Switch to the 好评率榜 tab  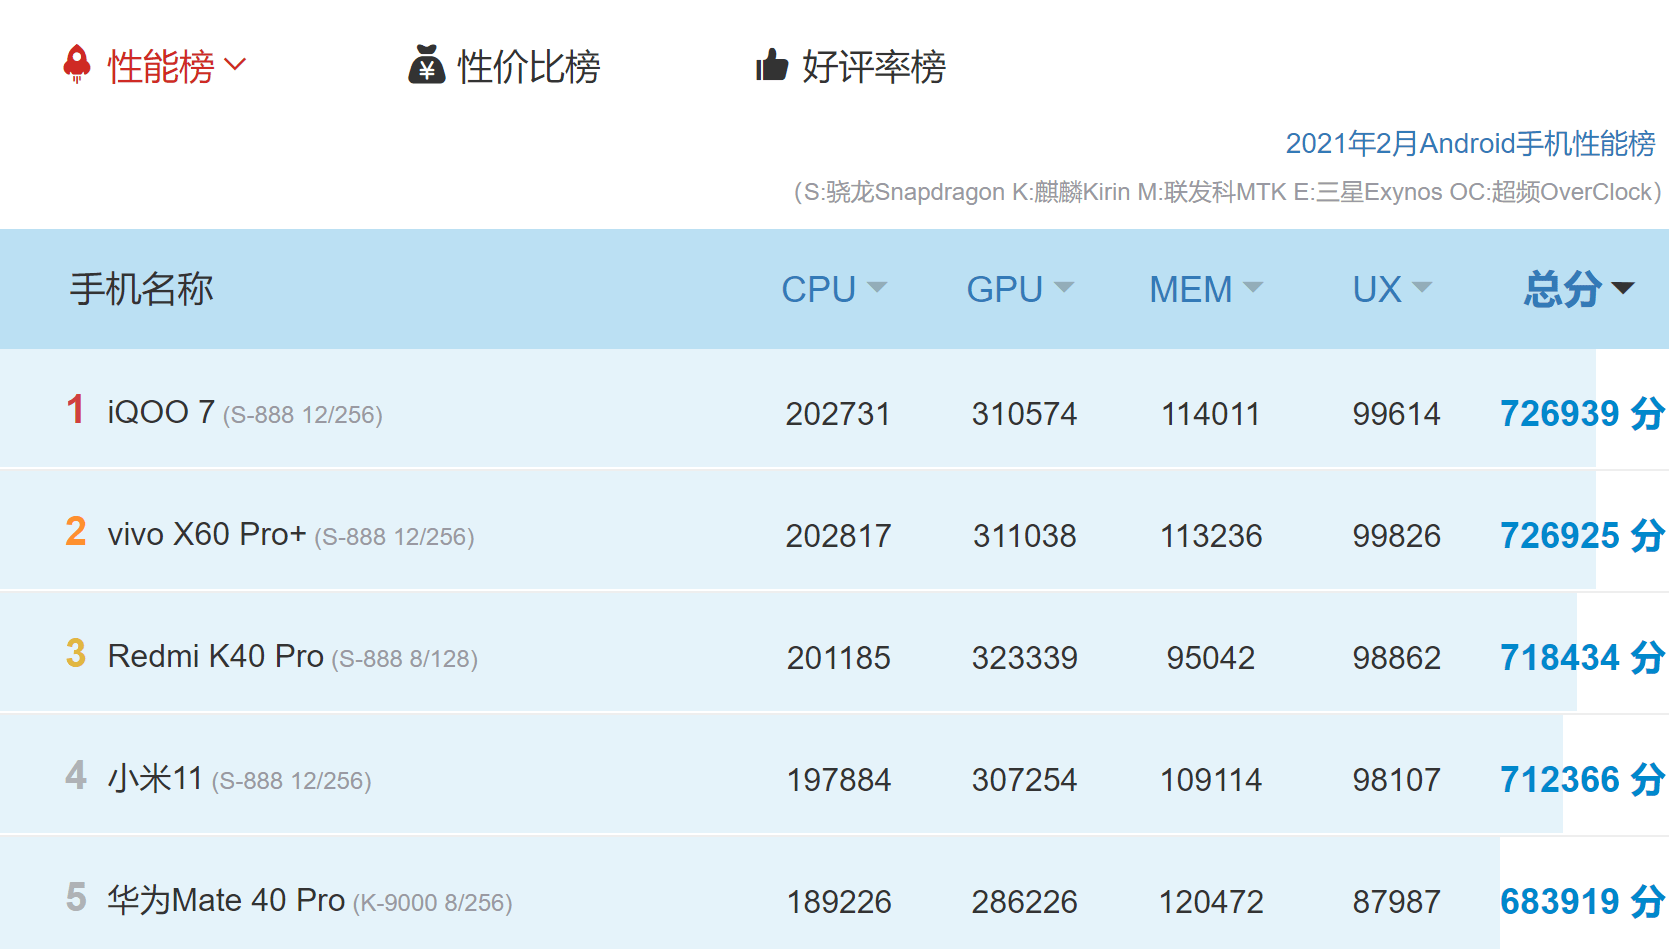click(872, 67)
